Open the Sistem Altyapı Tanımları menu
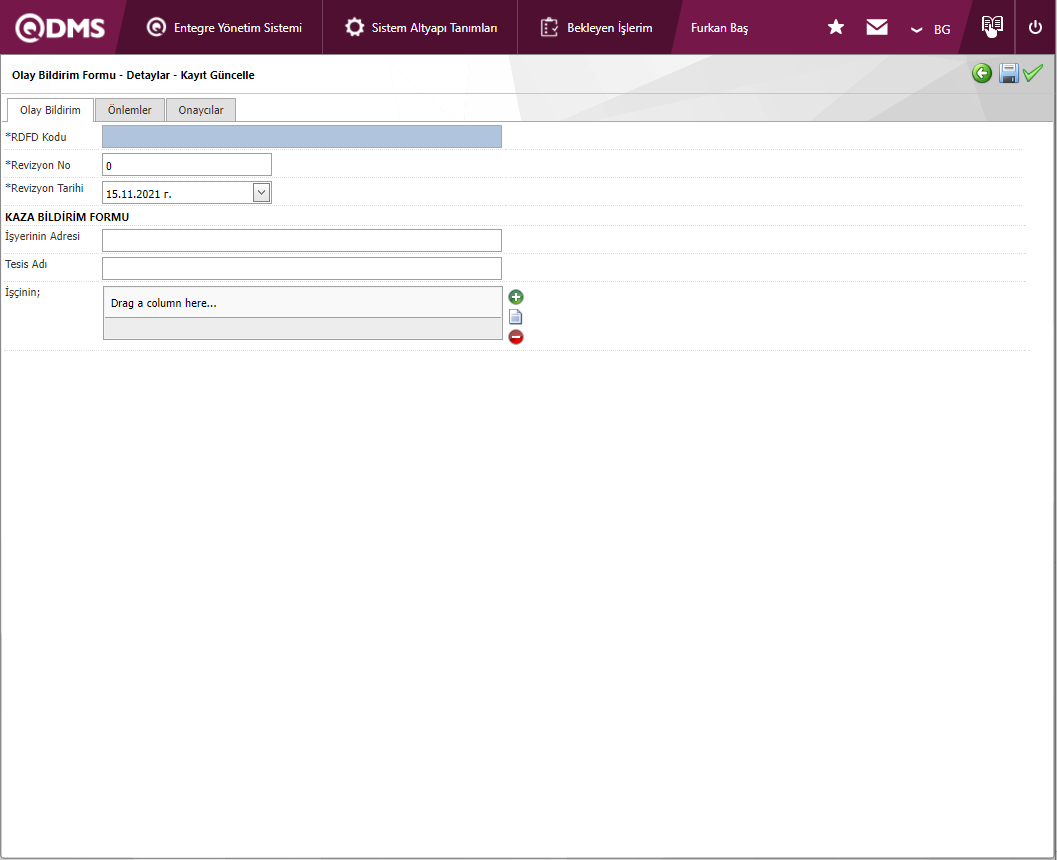Viewport: 1057px width, 860px height. click(x=421, y=28)
